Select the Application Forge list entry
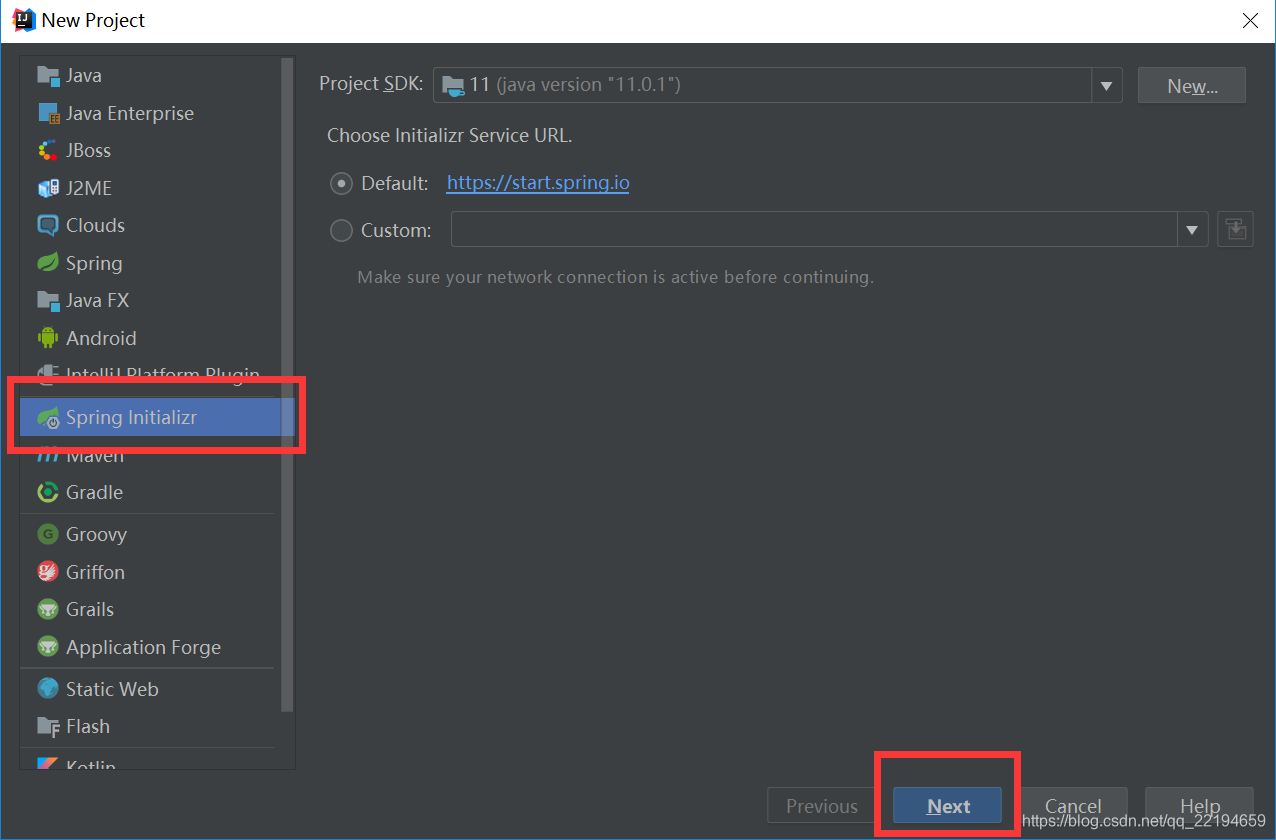 (150, 647)
